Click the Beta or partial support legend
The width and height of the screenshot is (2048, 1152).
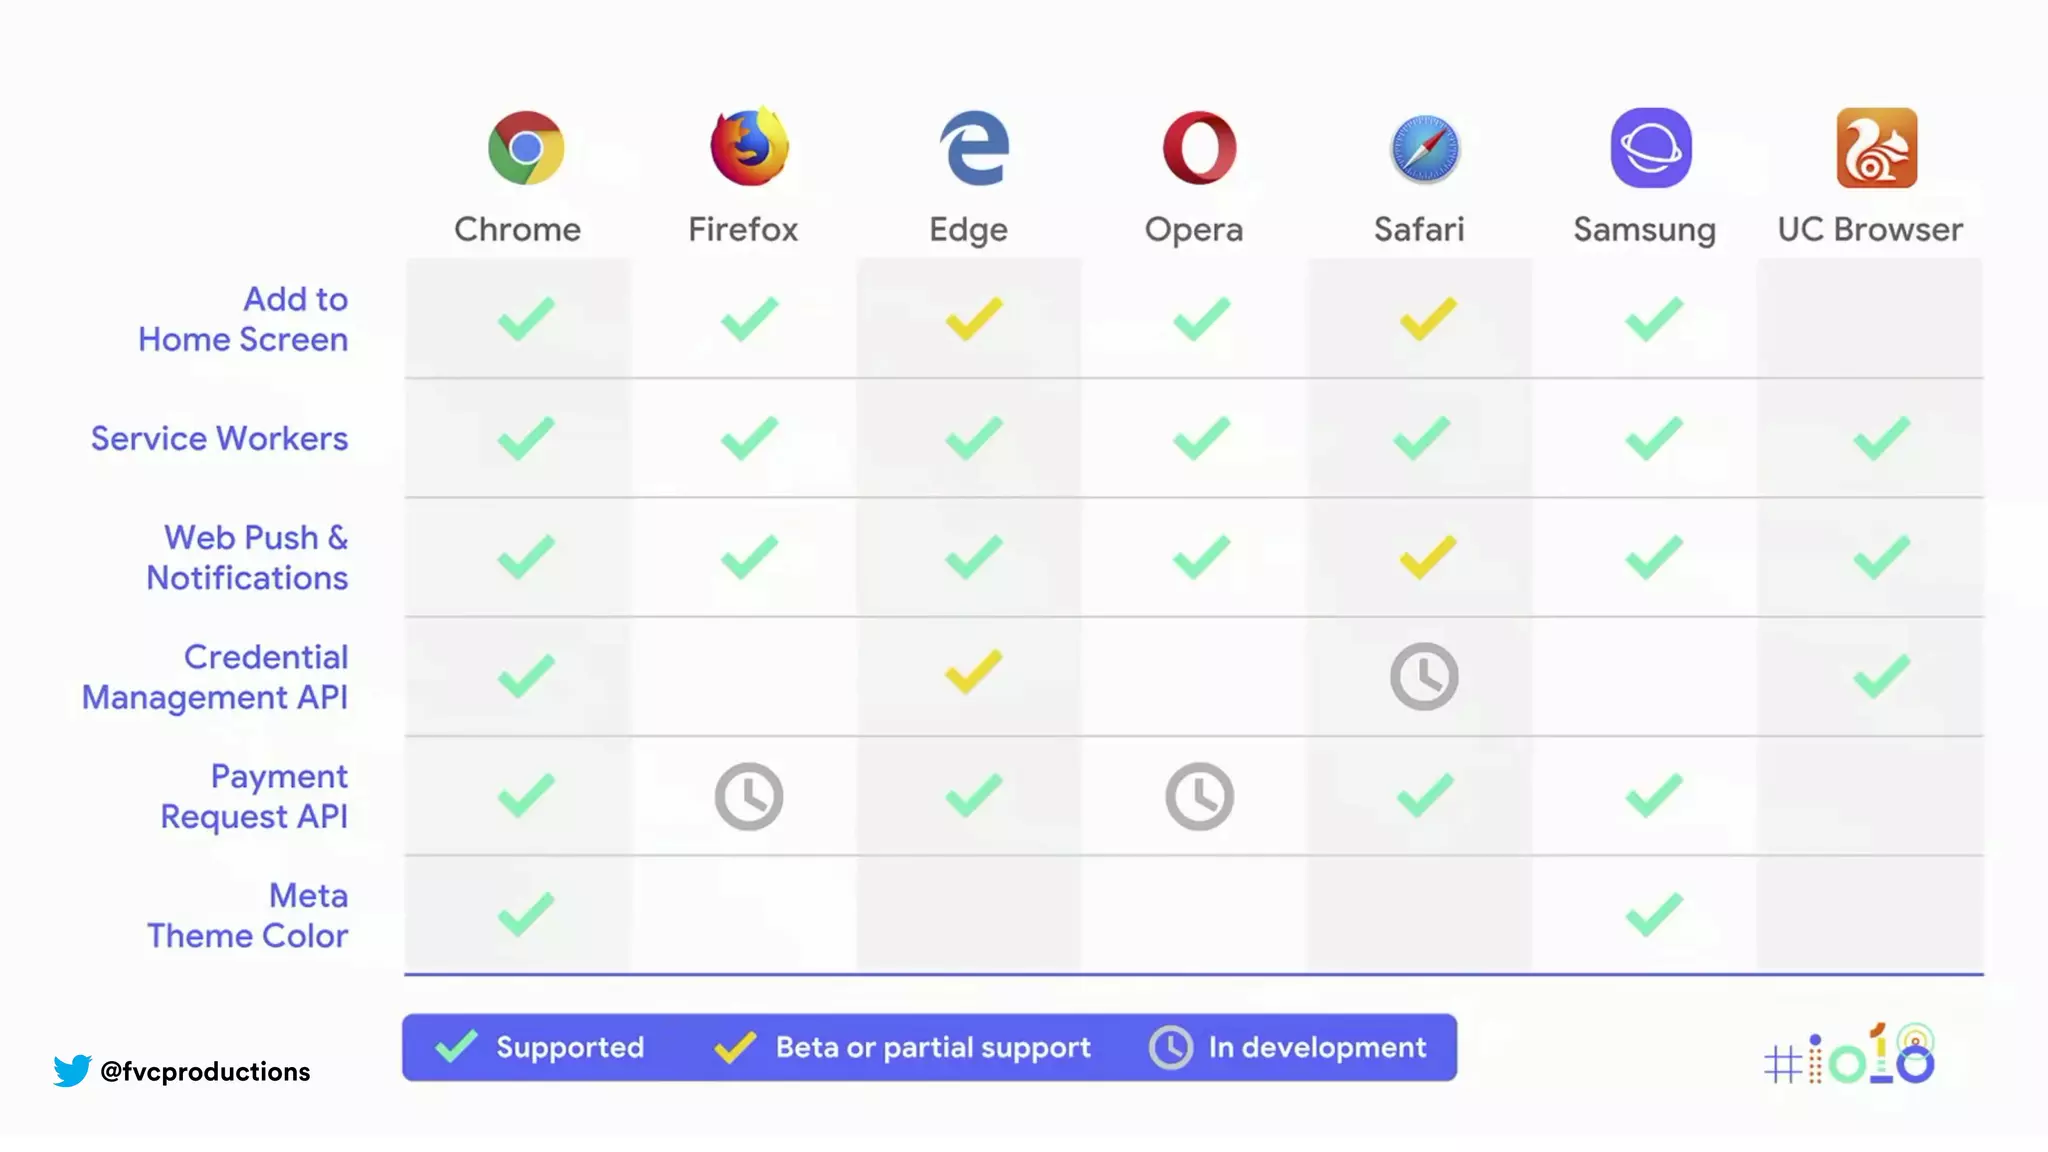pyautogui.click(x=902, y=1047)
